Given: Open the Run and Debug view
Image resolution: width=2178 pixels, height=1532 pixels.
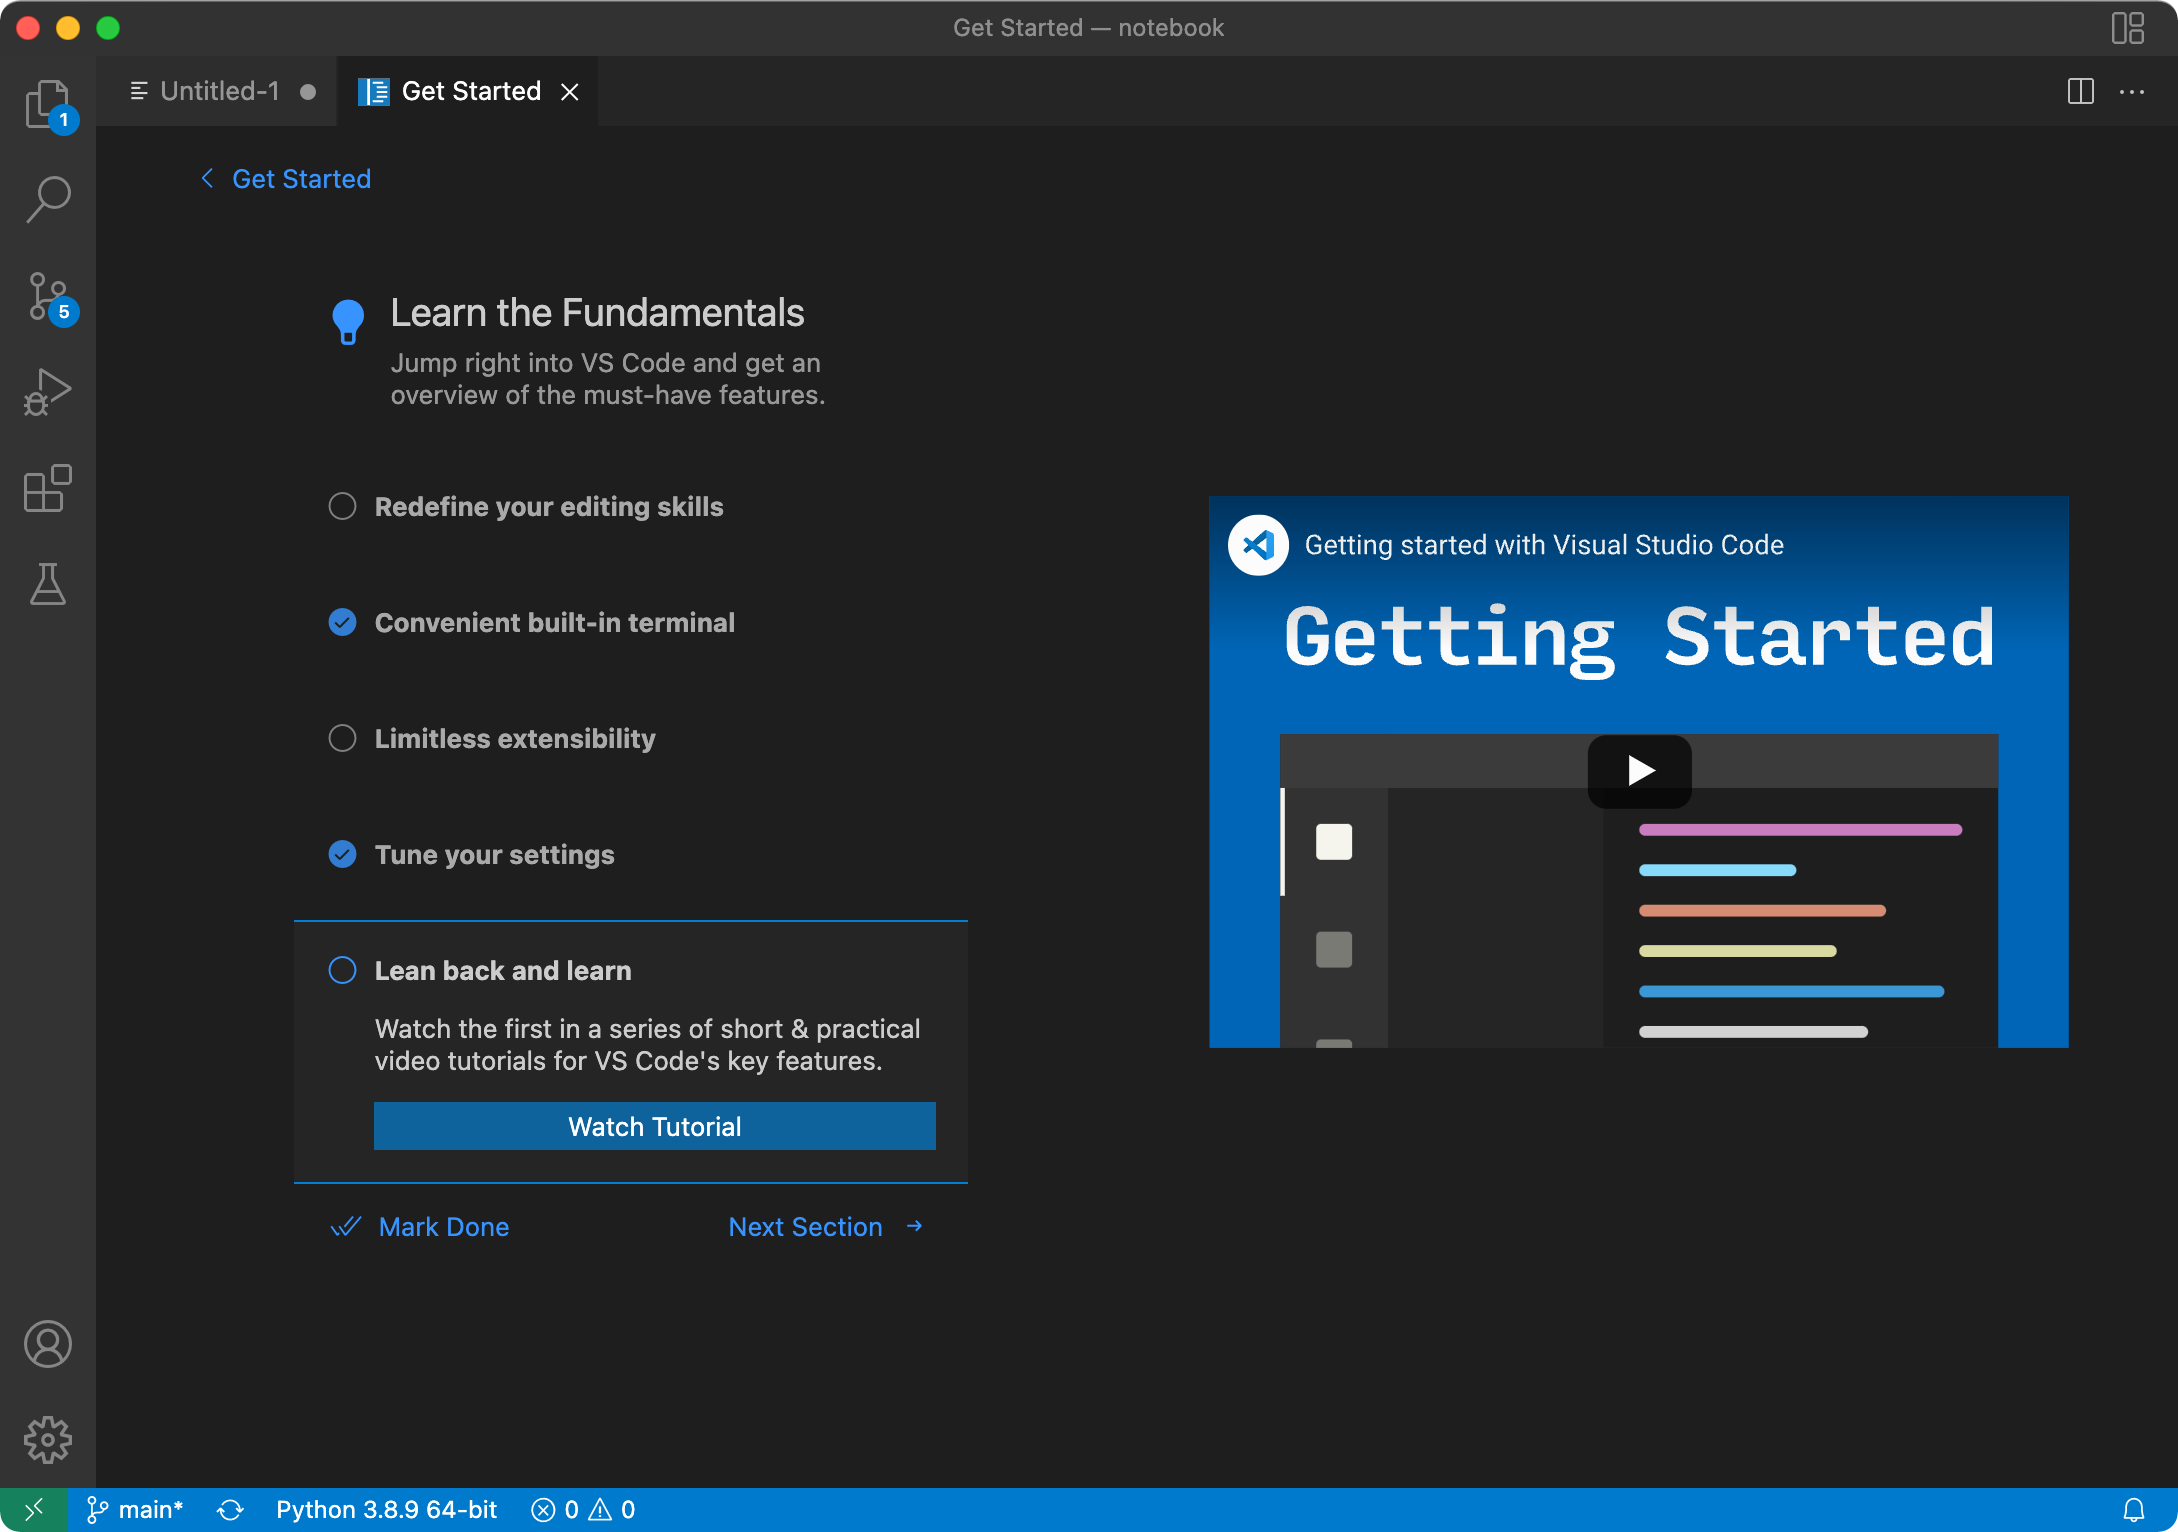Looking at the screenshot, I should click(48, 392).
